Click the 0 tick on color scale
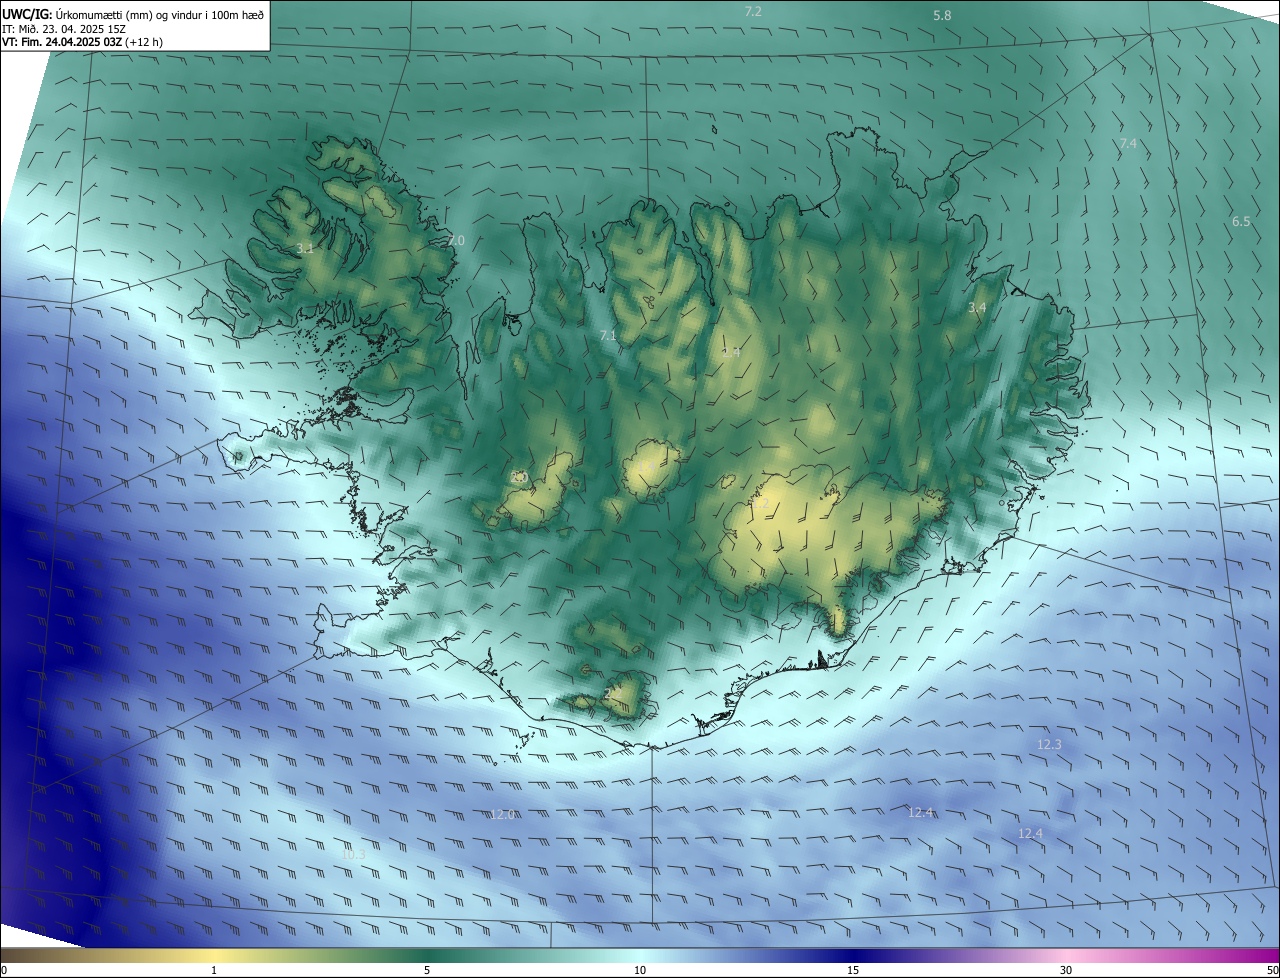 pyautogui.click(x=4, y=970)
